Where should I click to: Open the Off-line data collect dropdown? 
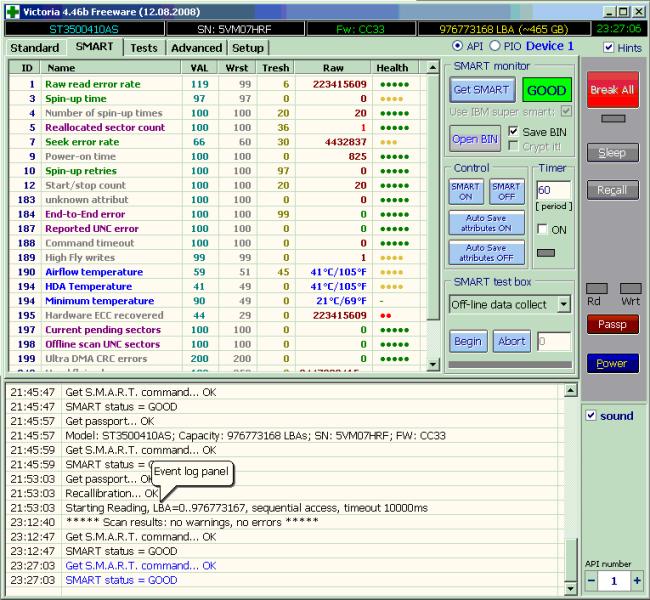click(x=562, y=304)
